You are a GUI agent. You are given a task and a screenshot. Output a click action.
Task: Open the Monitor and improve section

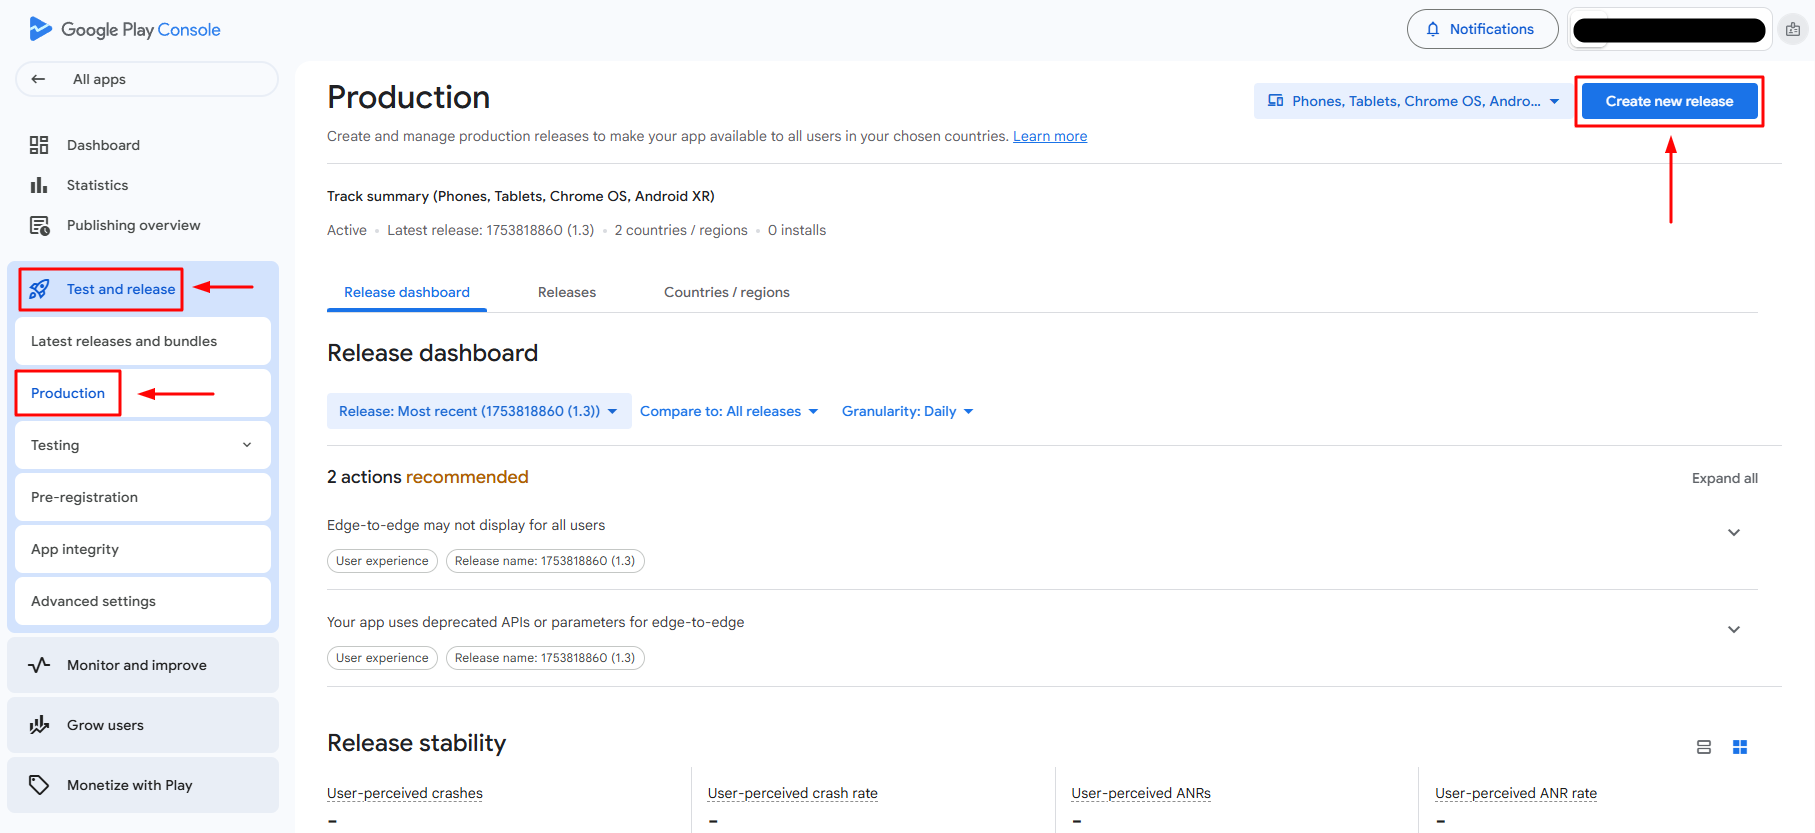pyautogui.click(x=143, y=665)
